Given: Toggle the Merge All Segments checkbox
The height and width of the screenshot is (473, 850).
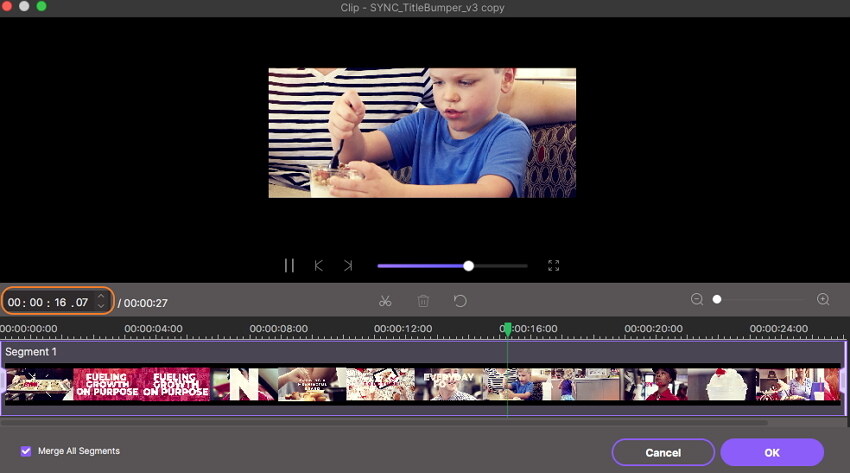Looking at the screenshot, I should (x=25, y=451).
